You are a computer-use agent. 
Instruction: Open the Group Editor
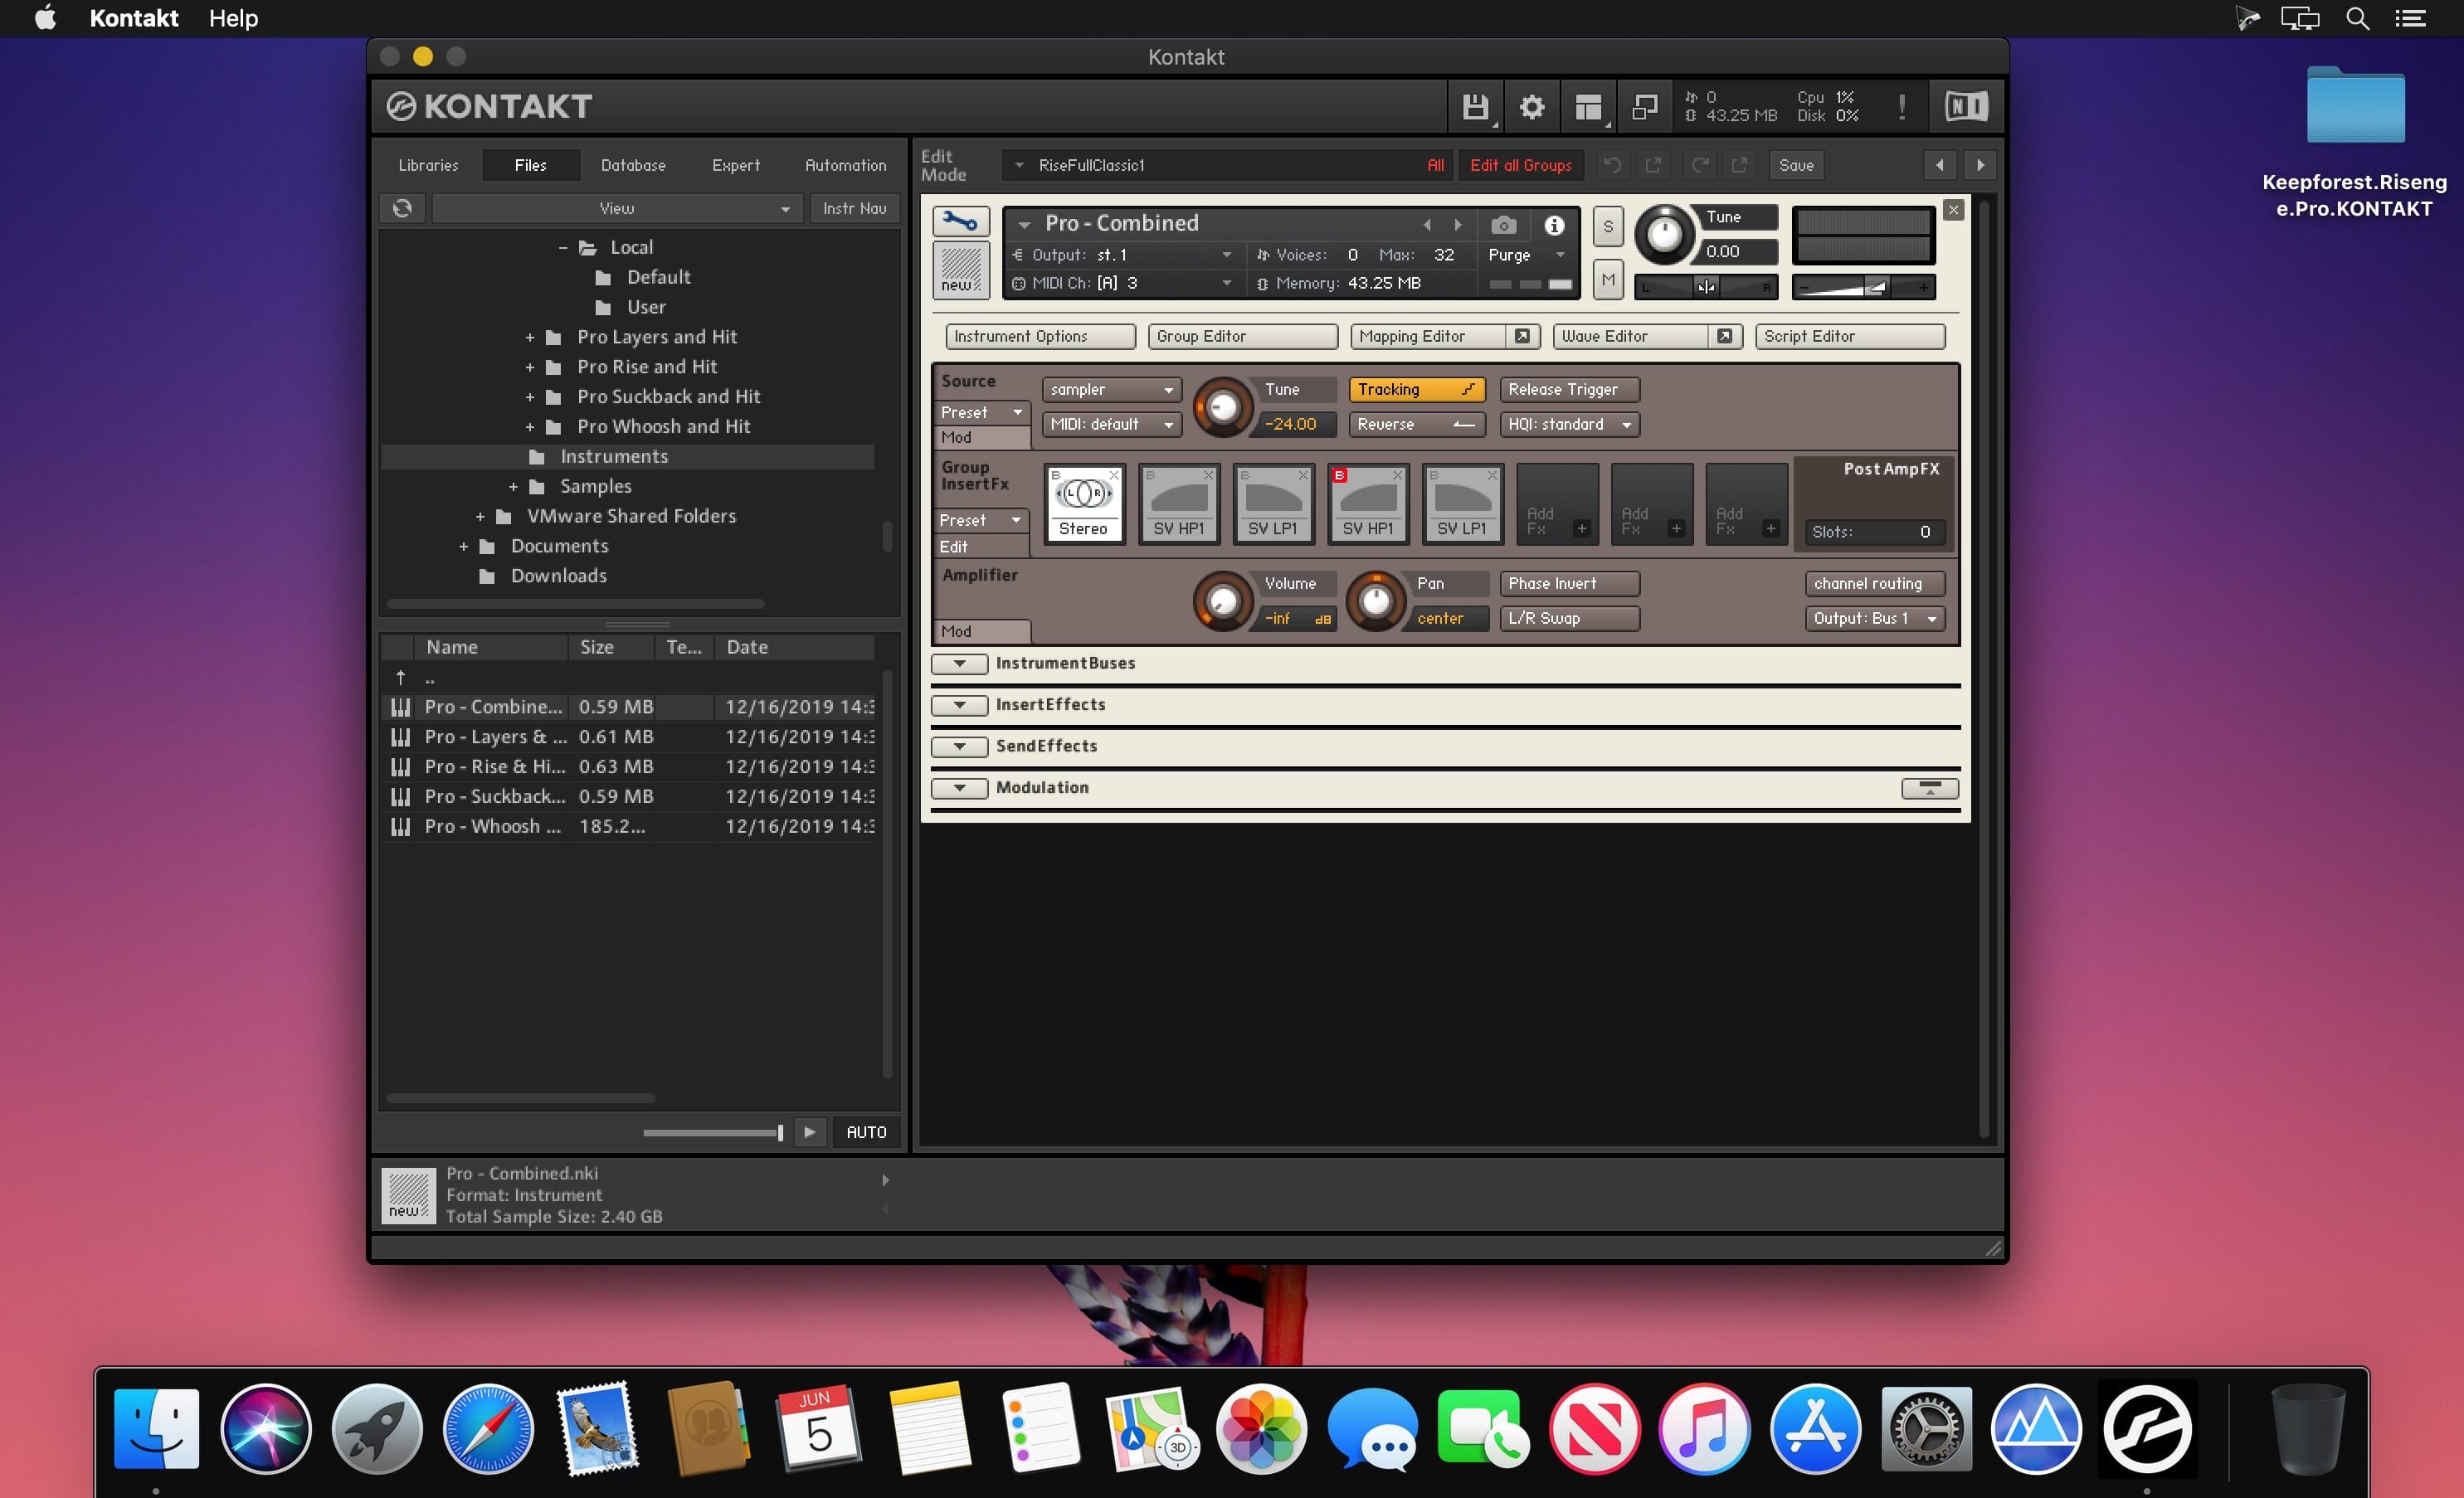(1243, 336)
